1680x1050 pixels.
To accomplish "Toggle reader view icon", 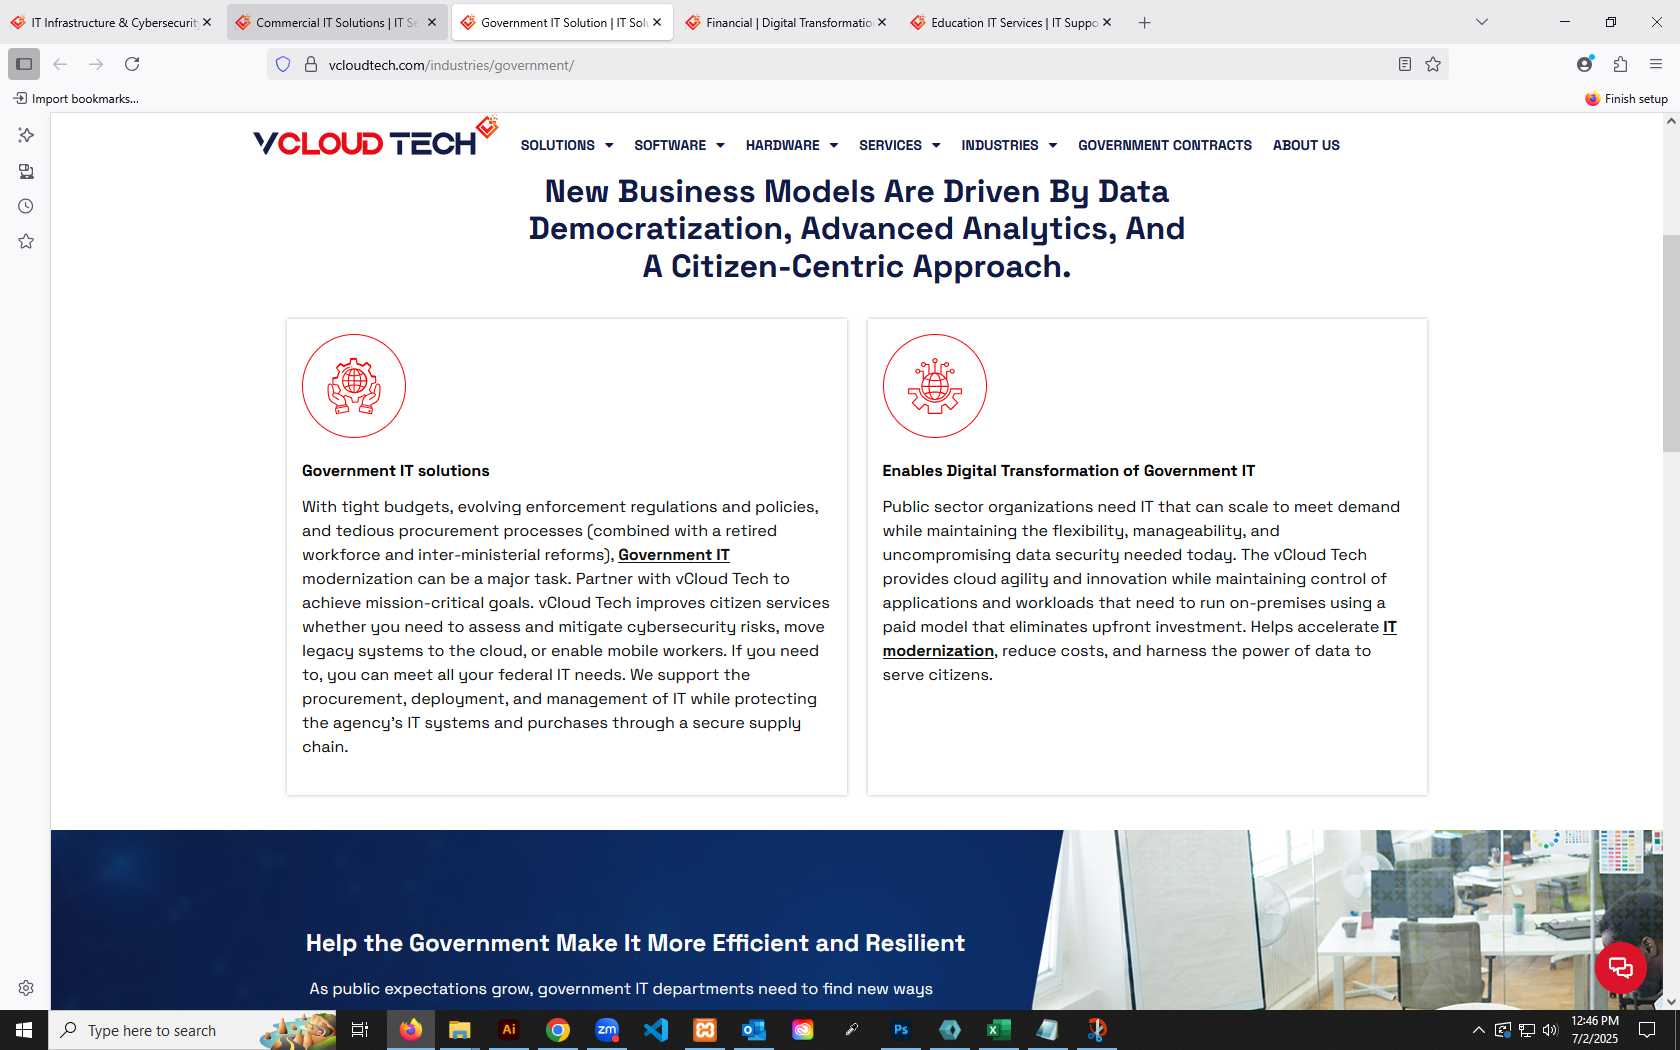I will (1405, 64).
